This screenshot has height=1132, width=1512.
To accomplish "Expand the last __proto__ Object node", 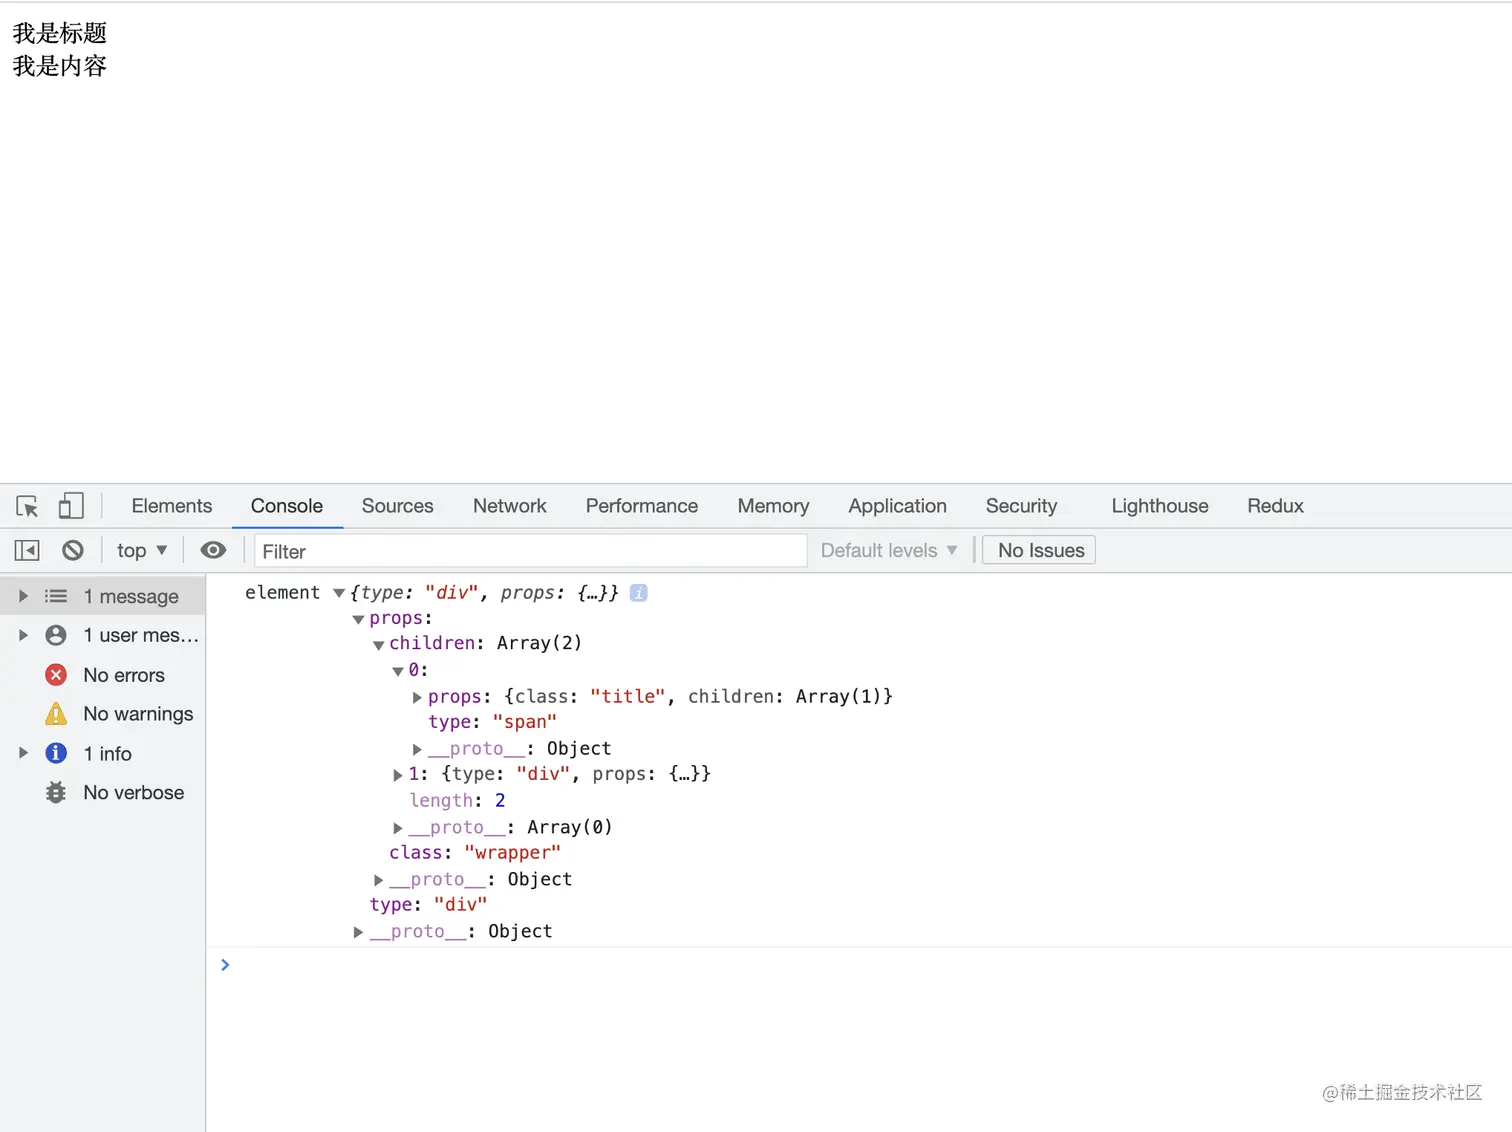I will point(358,932).
